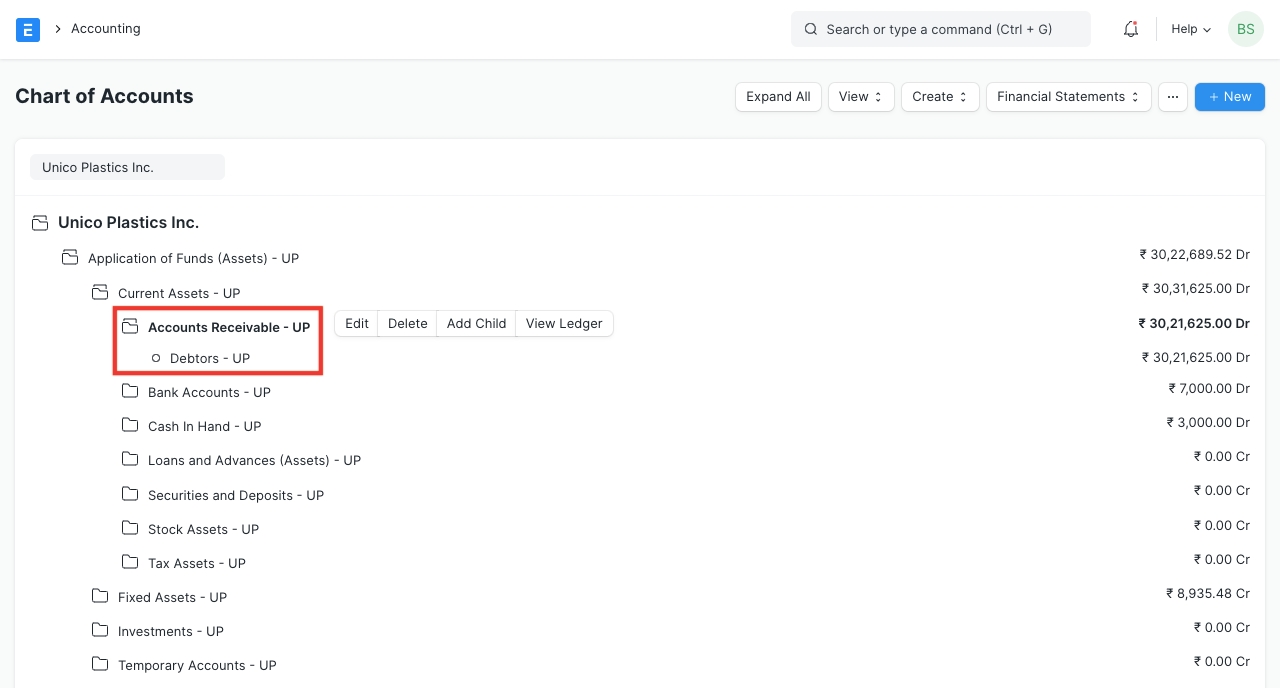Go to Accounting breadcrumb
Image resolution: width=1280 pixels, height=688 pixels.
tap(105, 29)
